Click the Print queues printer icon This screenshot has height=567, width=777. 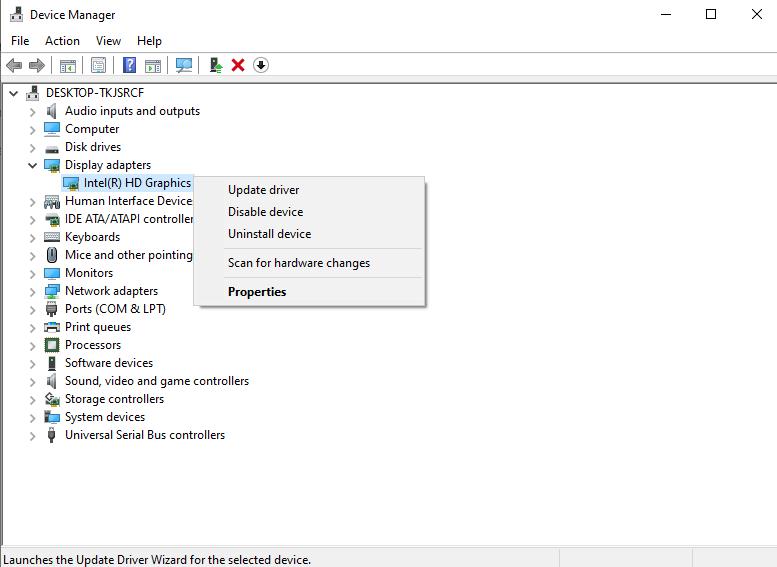pos(52,327)
